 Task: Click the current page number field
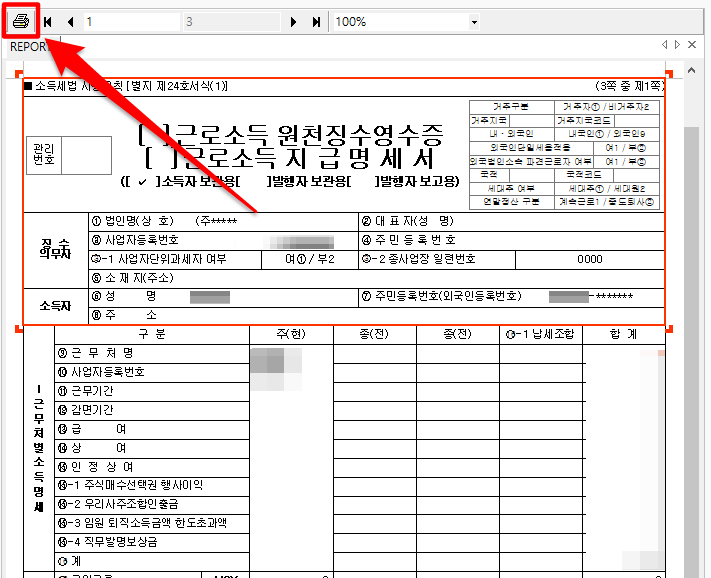131,22
